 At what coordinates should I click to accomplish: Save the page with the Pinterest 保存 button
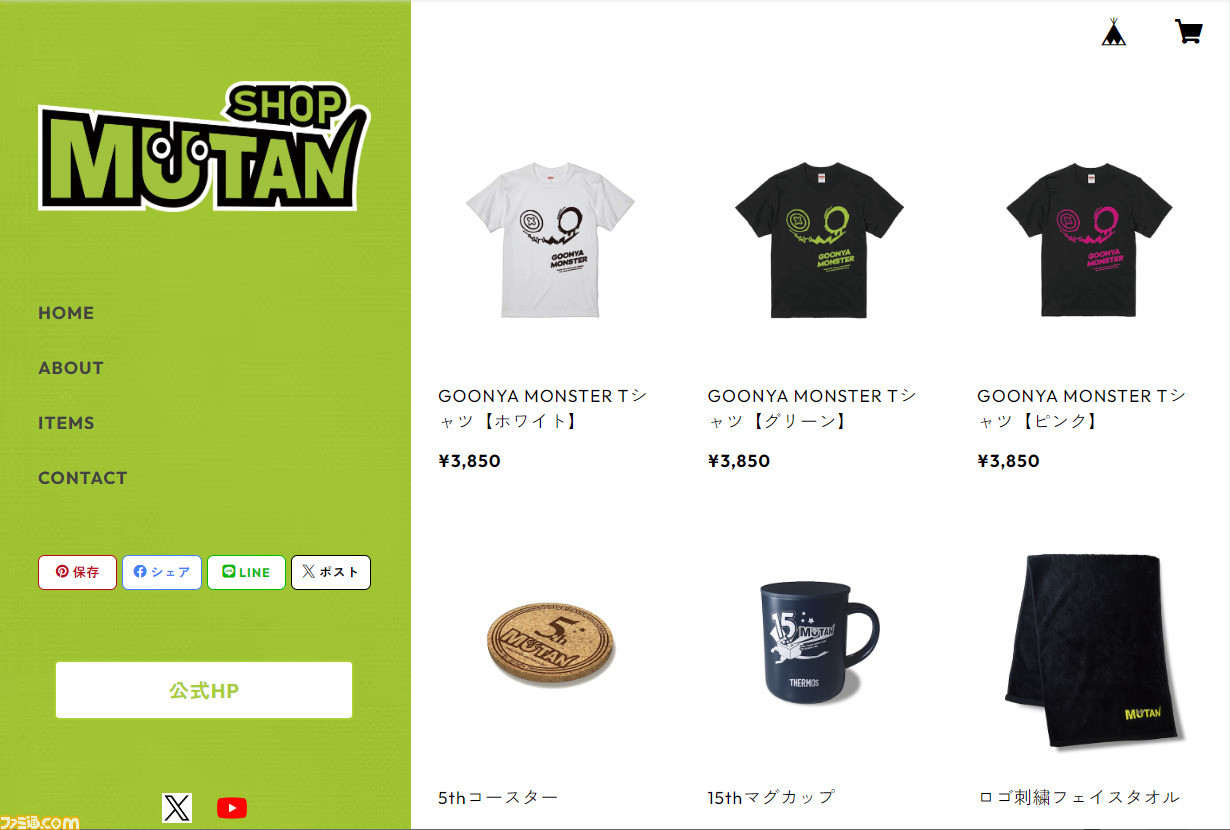pyautogui.click(x=77, y=572)
